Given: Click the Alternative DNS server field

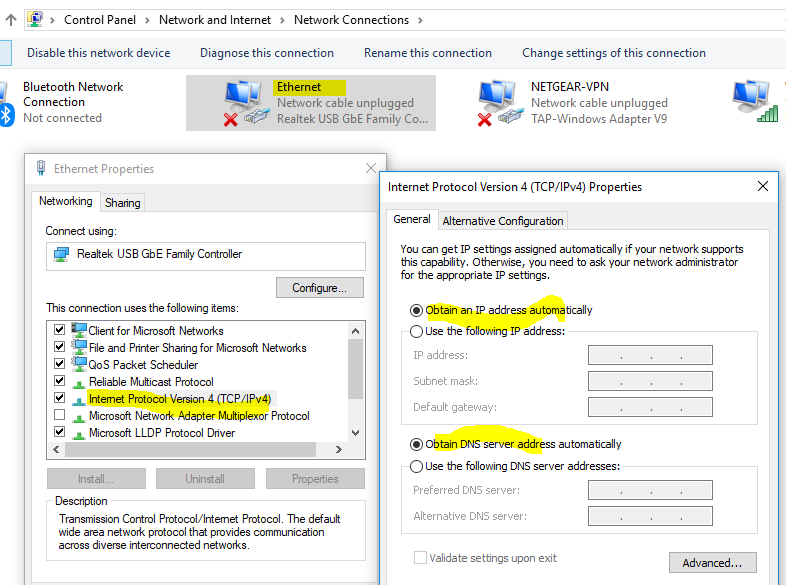Looking at the screenshot, I should point(650,516).
